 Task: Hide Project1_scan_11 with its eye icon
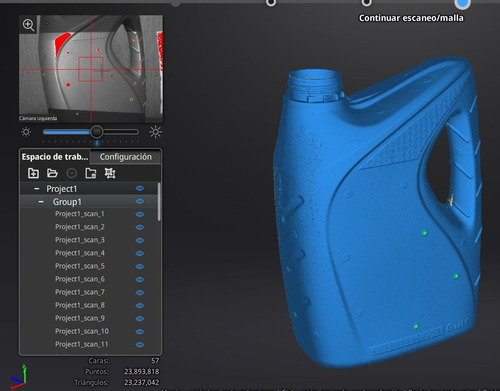tap(140, 345)
